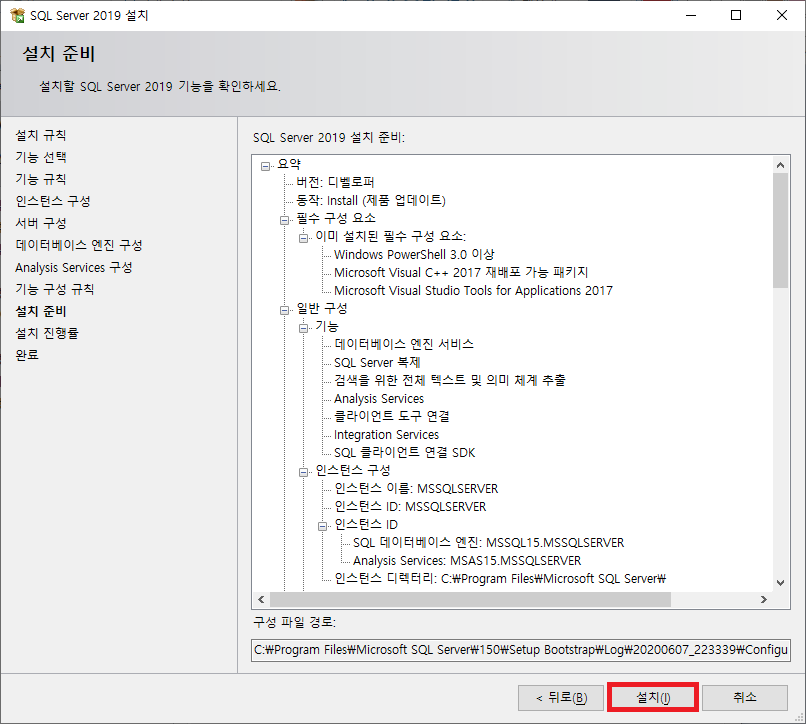Image resolution: width=806 pixels, height=724 pixels.
Task: Minimize the SQL Server setup window
Action: [691, 15]
